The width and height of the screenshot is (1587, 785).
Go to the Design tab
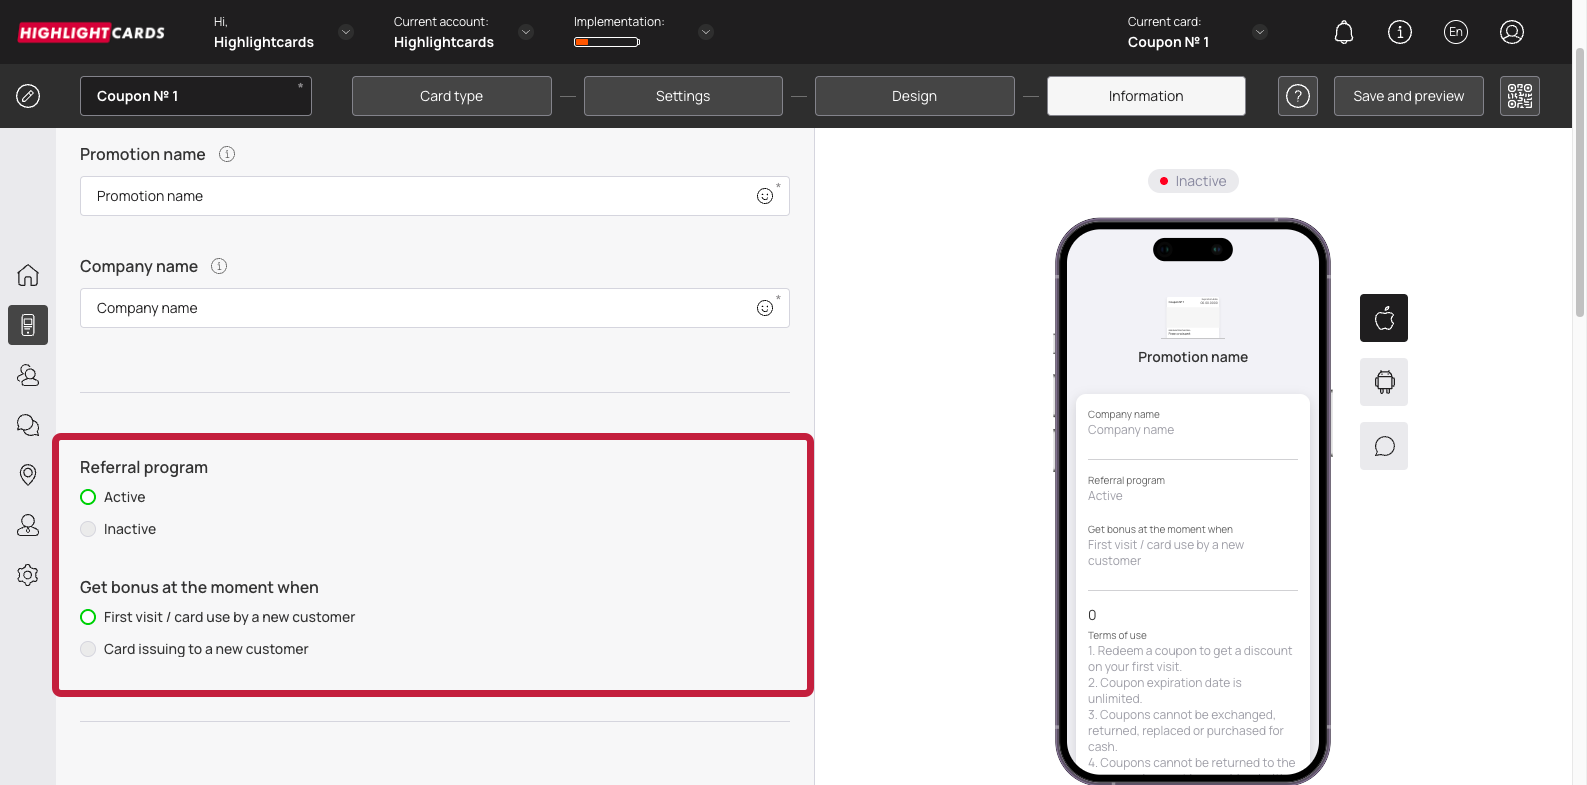[914, 96]
